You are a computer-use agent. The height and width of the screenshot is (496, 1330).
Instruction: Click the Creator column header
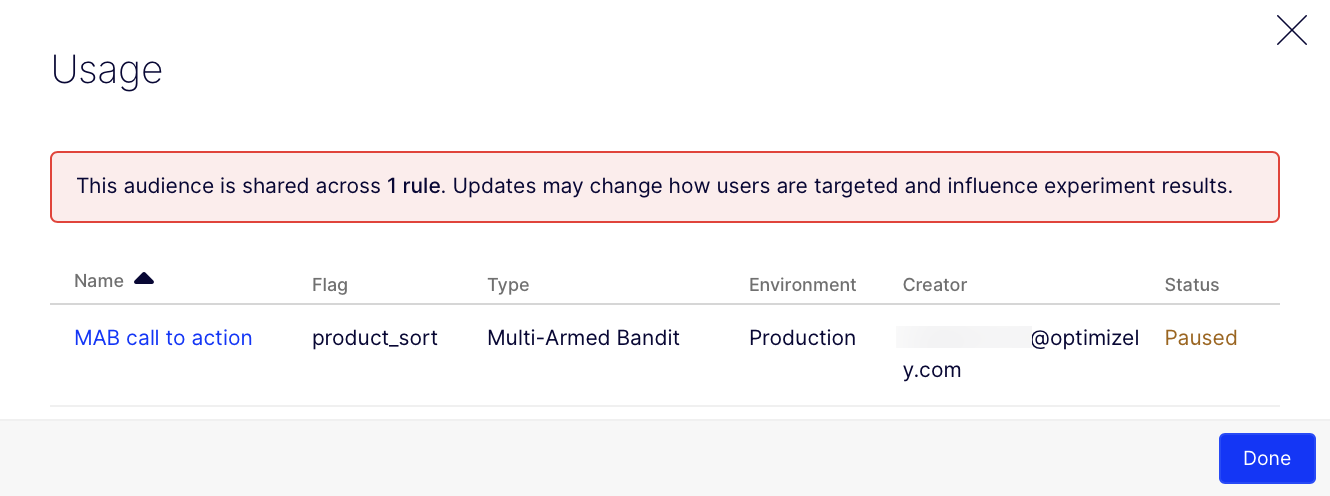coord(934,285)
